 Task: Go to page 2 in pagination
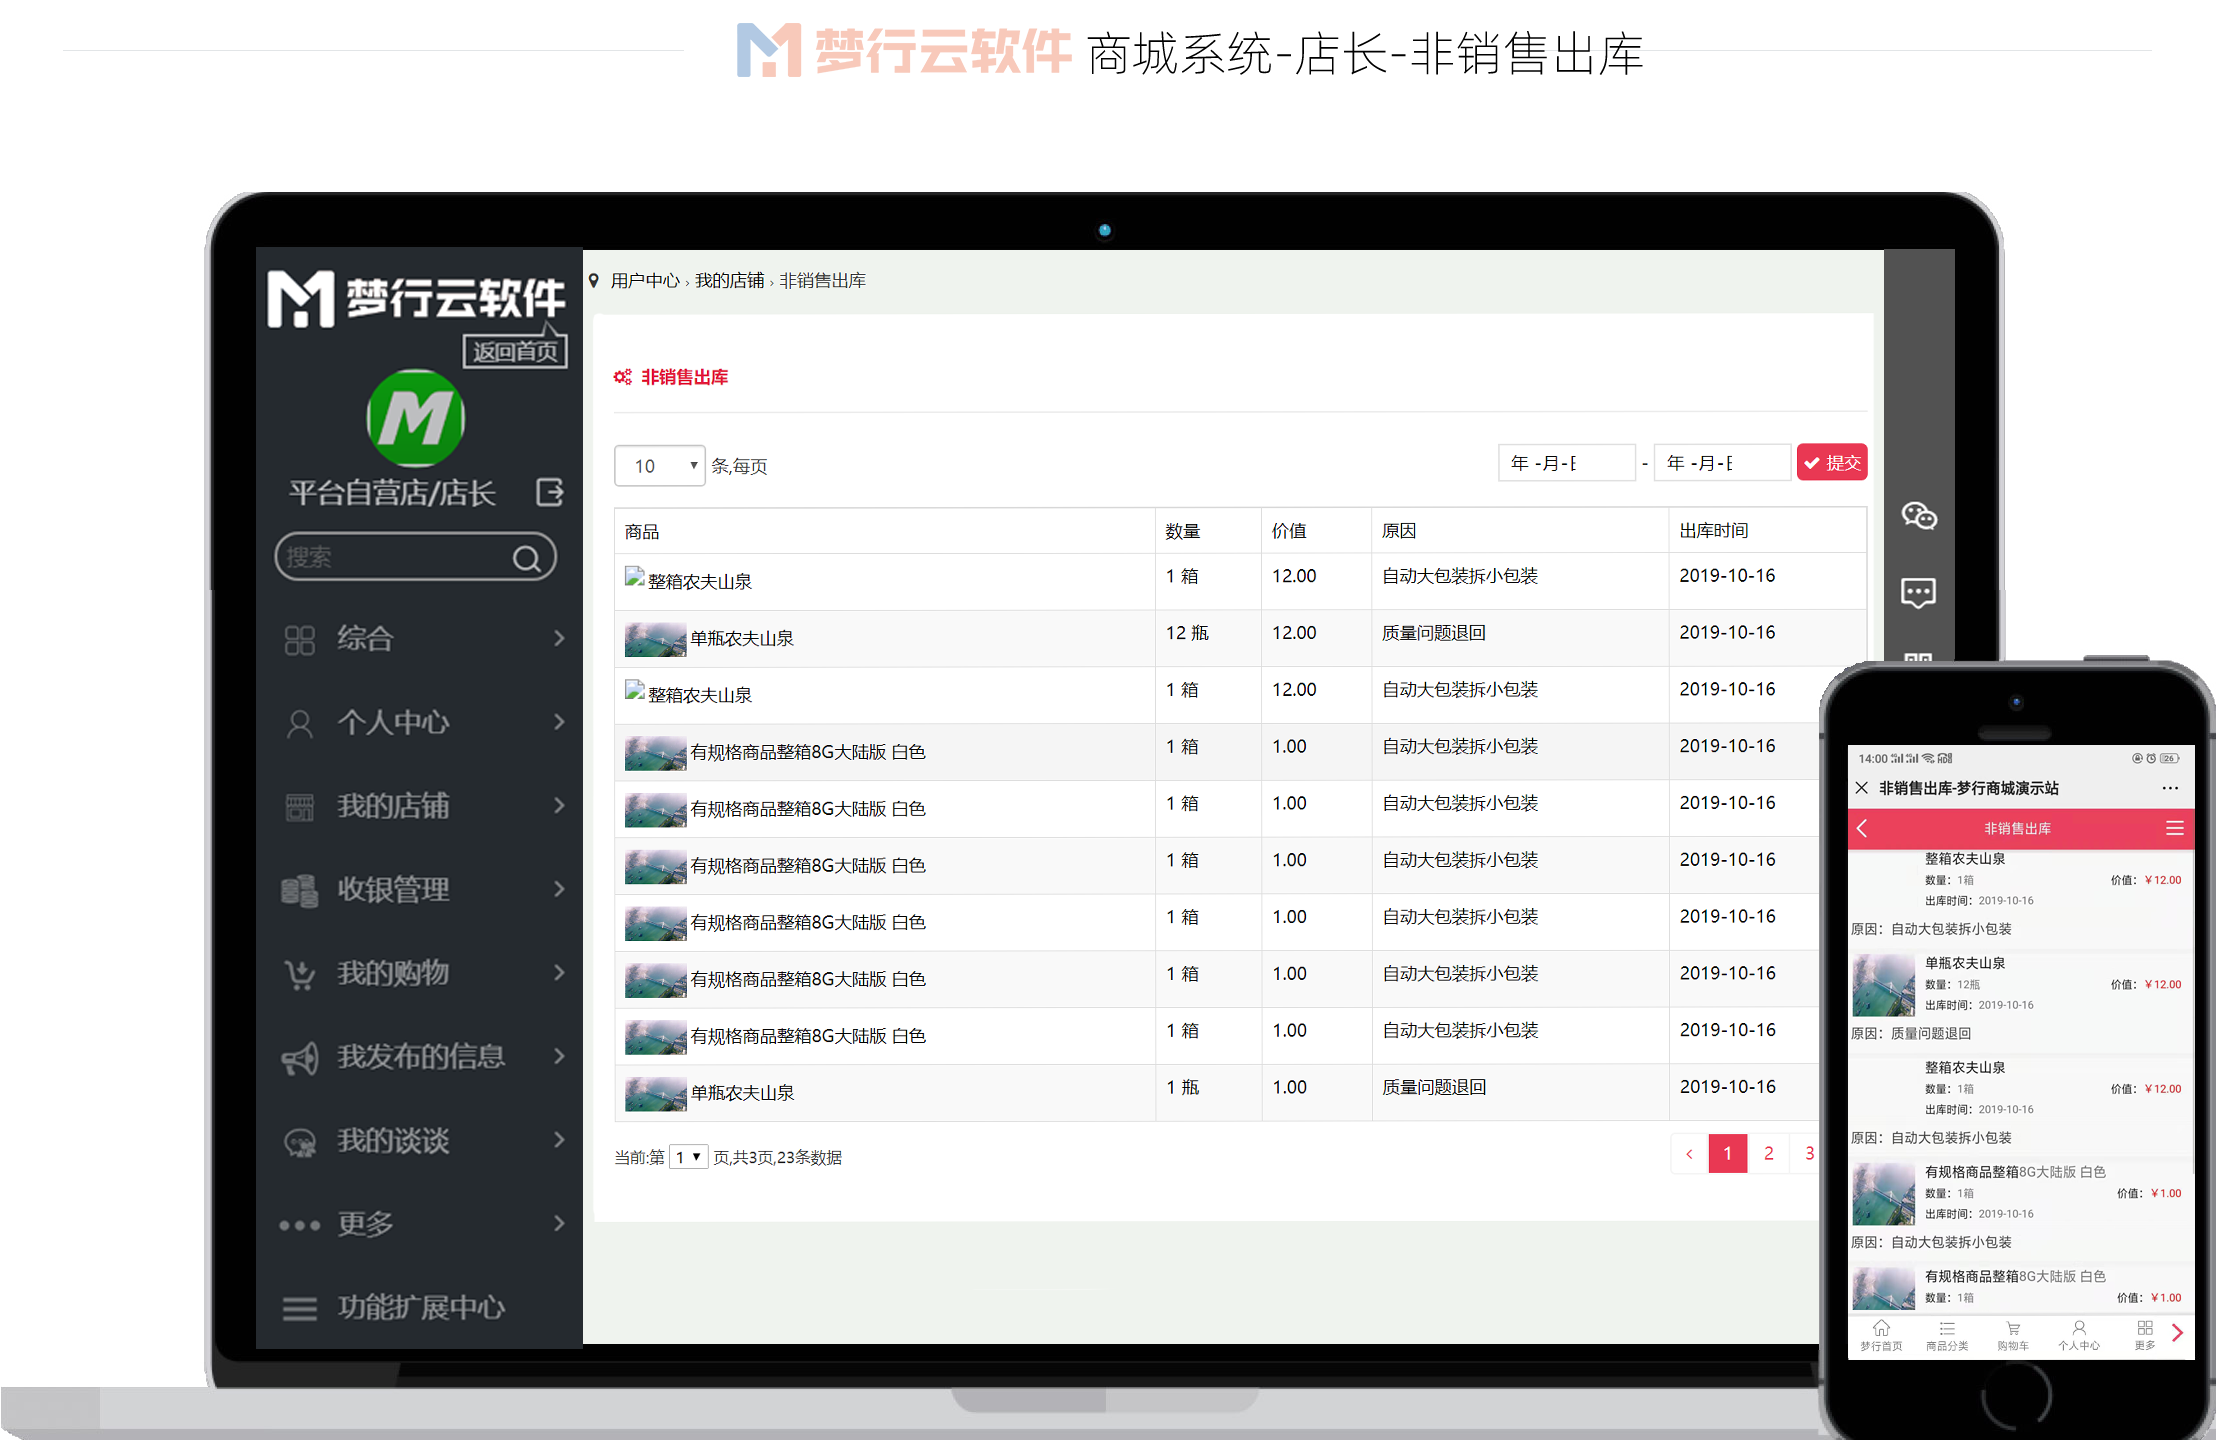[x=1769, y=1154]
